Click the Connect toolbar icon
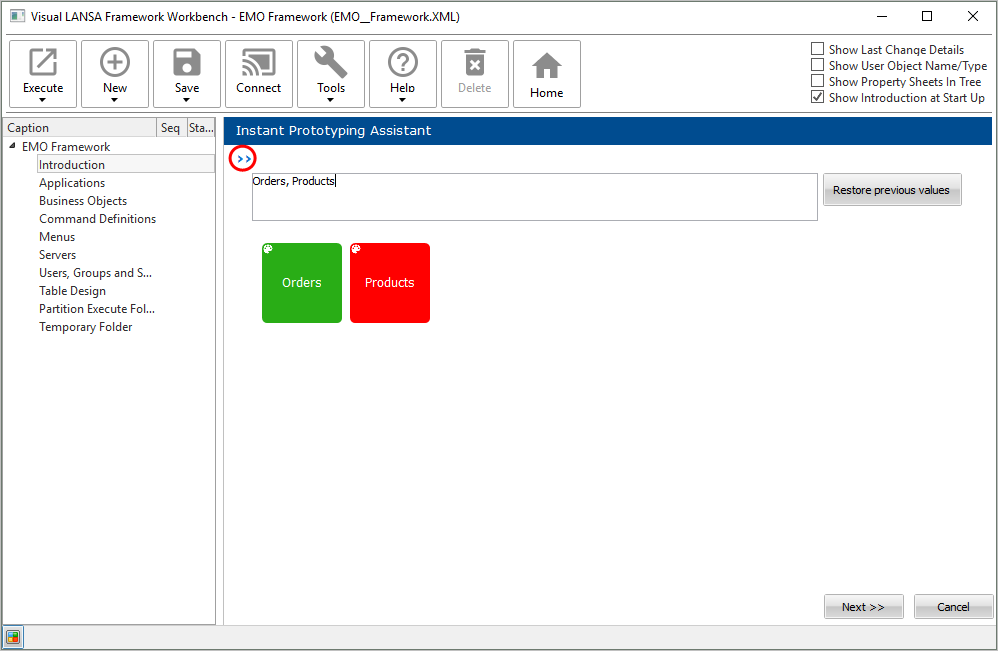 coord(258,62)
